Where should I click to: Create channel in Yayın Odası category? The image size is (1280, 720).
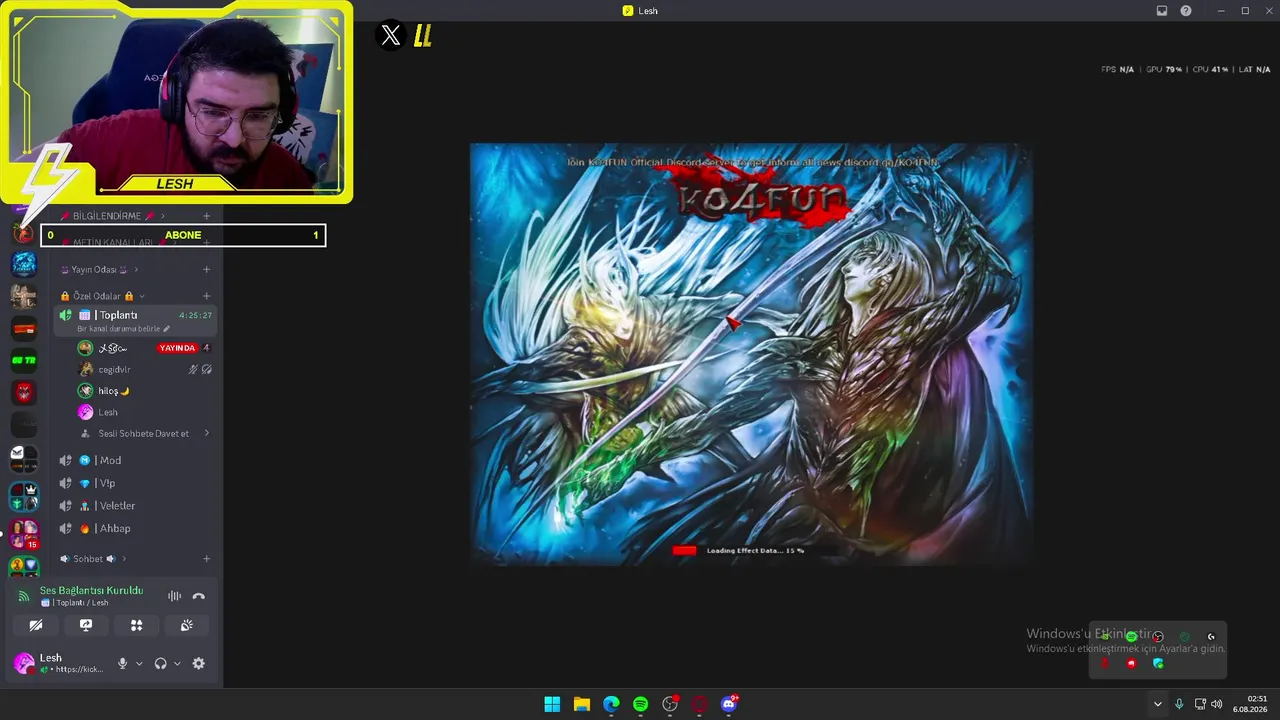pos(206,269)
